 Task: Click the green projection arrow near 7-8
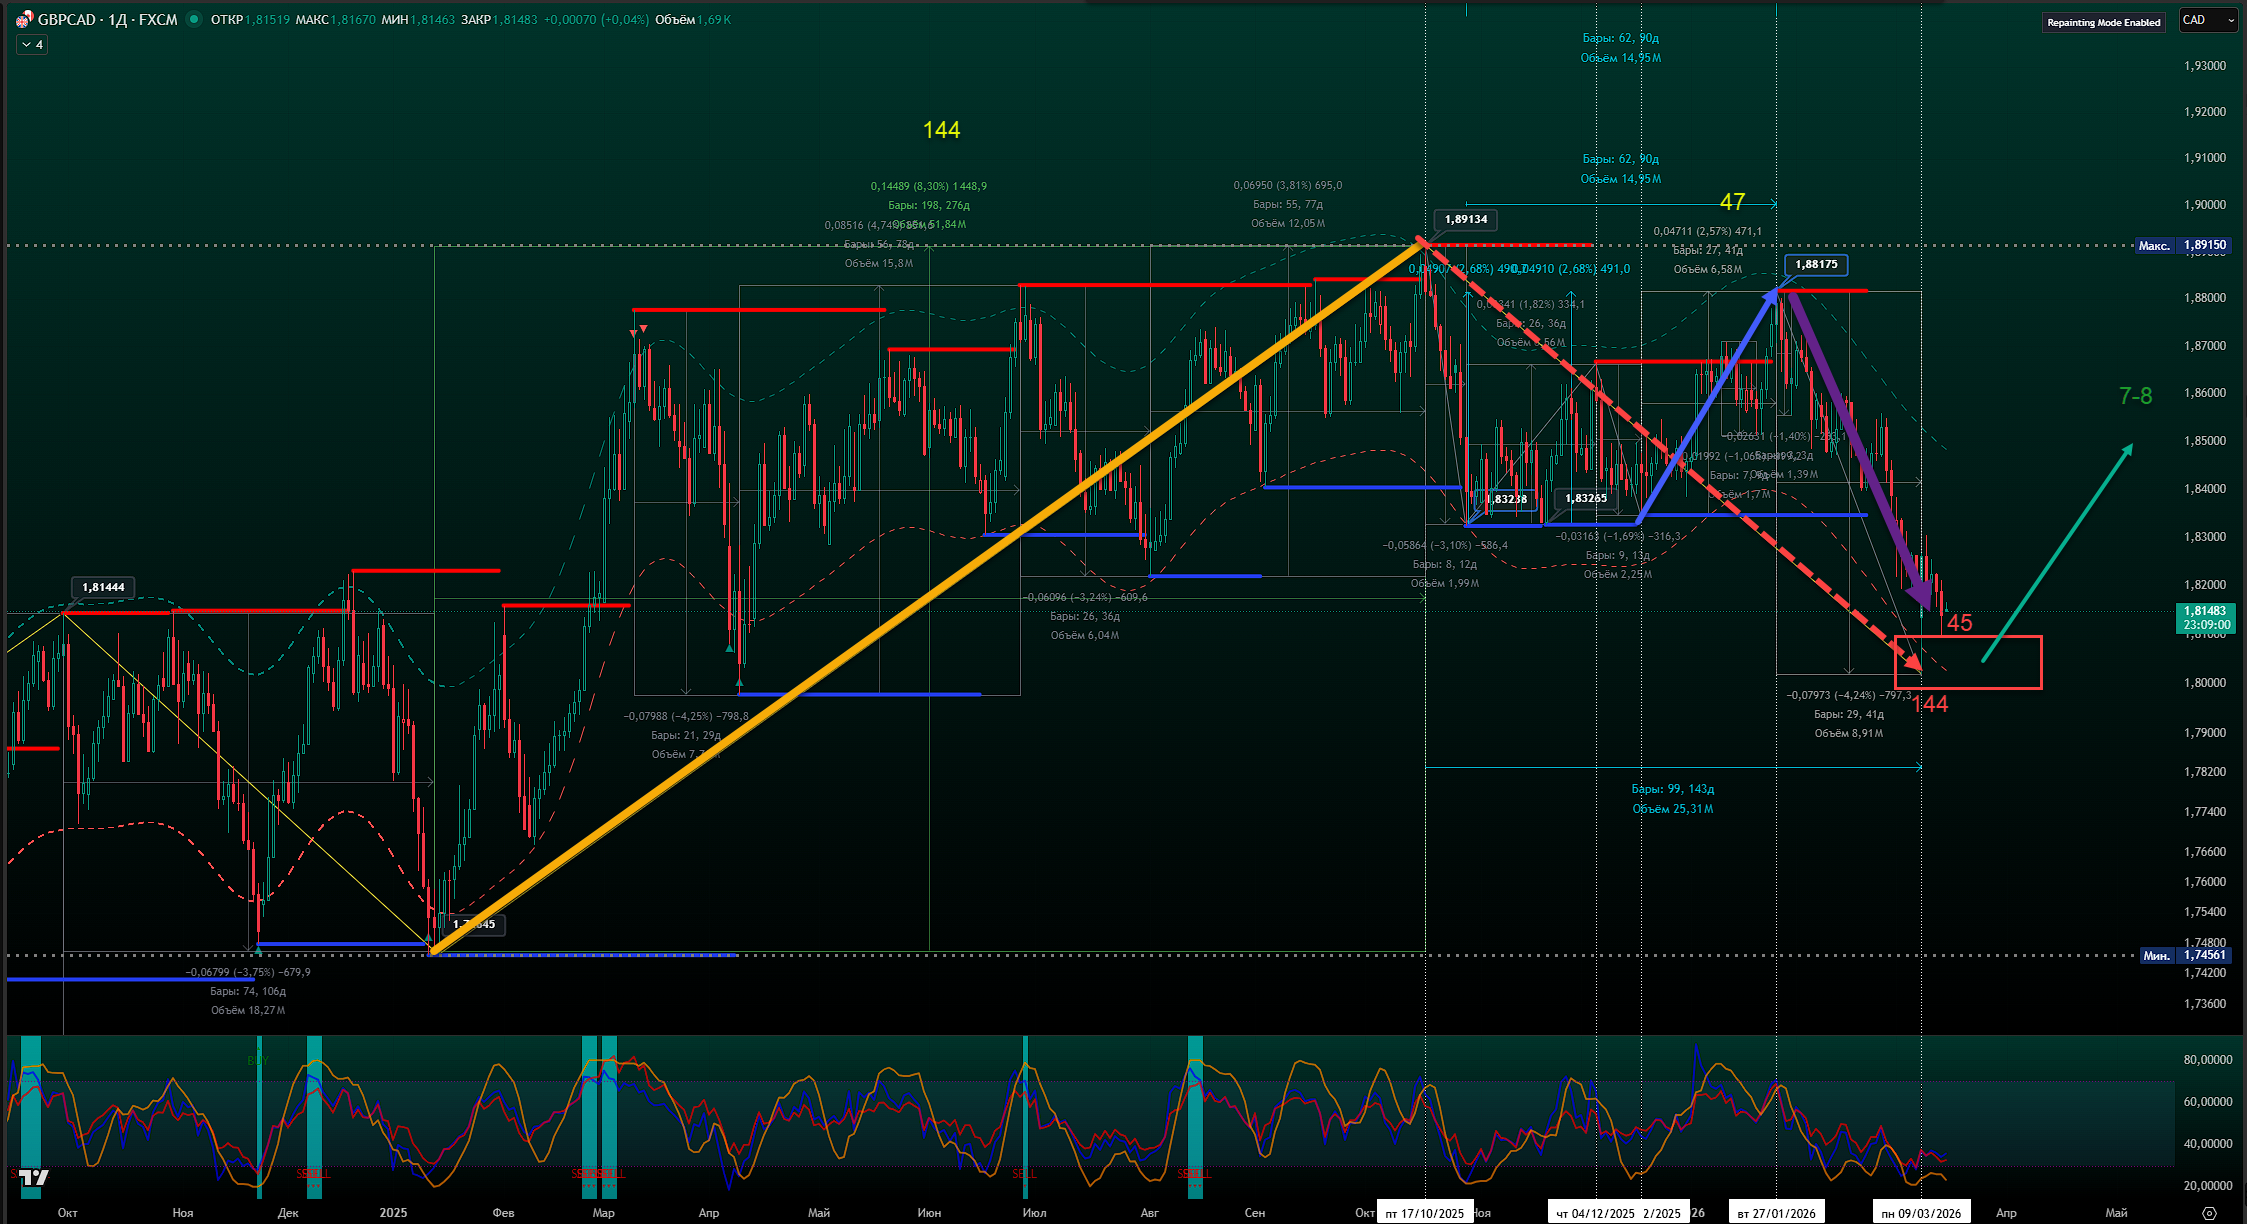tap(2056, 554)
